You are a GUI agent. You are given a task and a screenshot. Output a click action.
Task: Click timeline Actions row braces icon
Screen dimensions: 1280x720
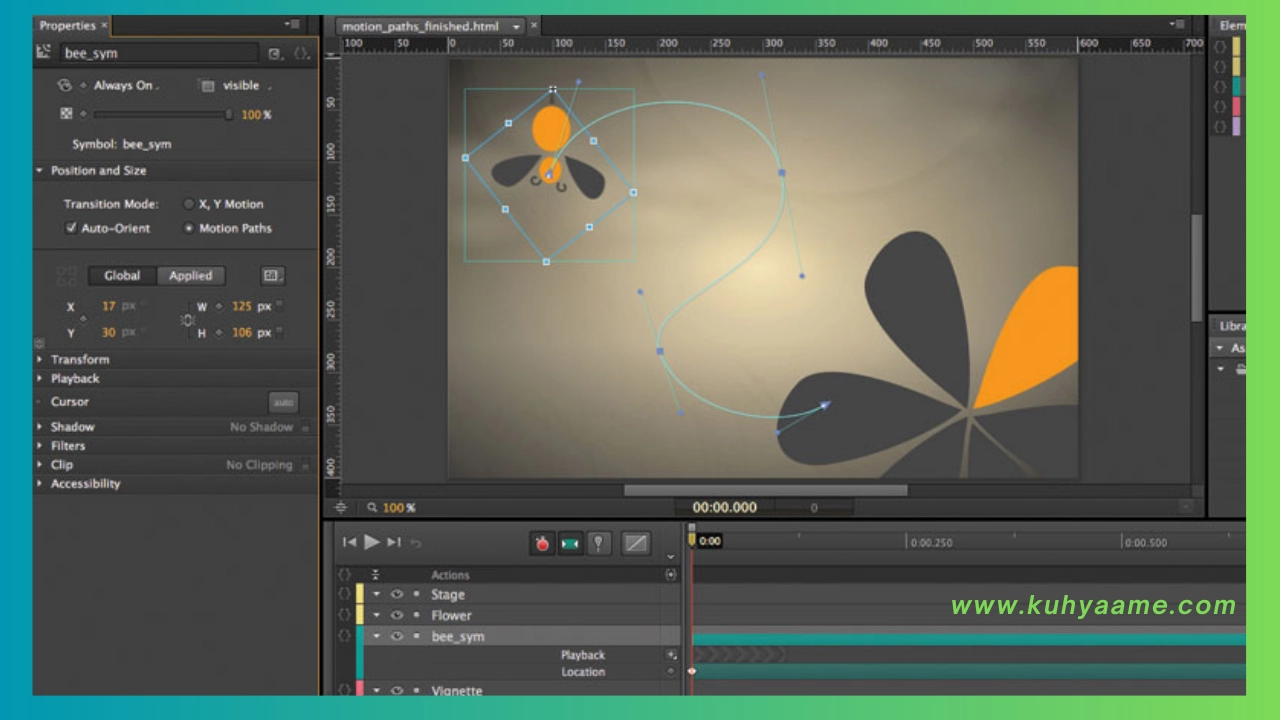345,575
